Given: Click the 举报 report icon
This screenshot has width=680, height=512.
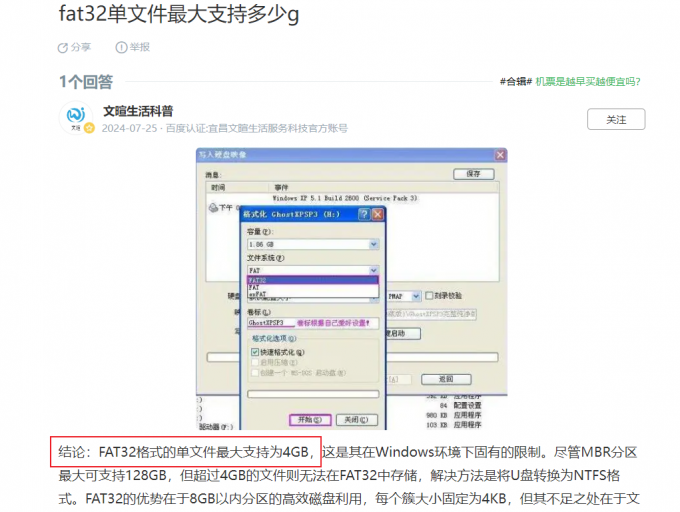Looking at the screenshot, I should [x=121, y=47].
